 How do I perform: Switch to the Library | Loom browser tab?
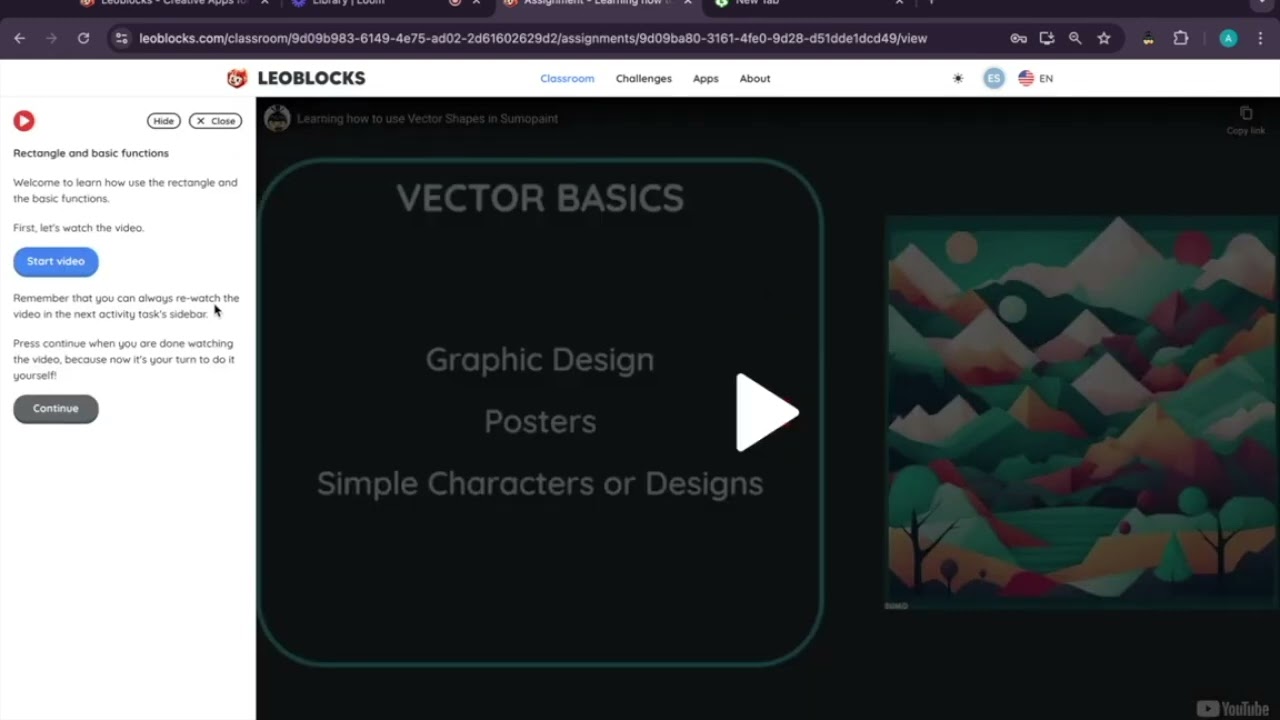click(348, 3)
